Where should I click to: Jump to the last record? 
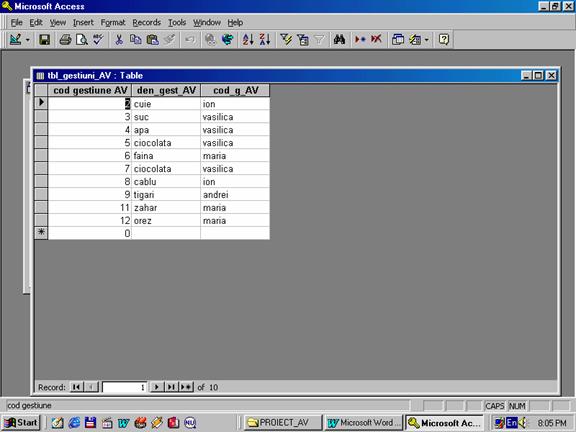171,387
